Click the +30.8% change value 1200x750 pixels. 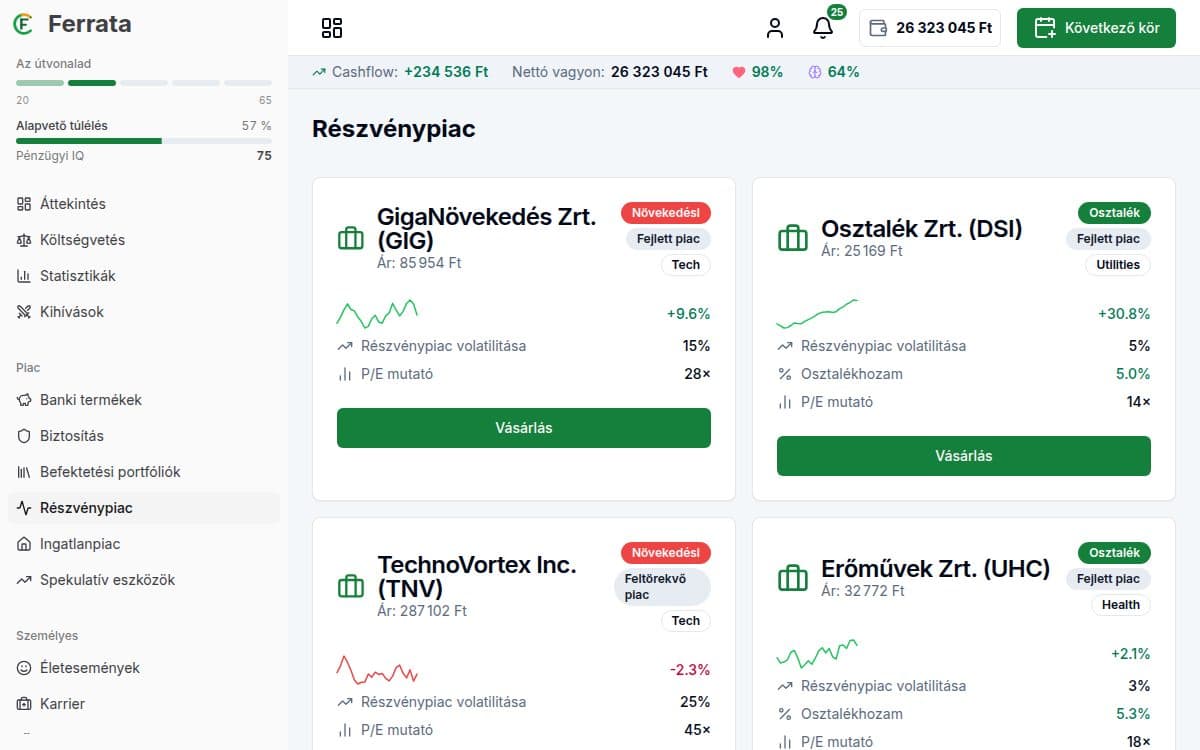pyautogui.click(x=1124, y=314)
